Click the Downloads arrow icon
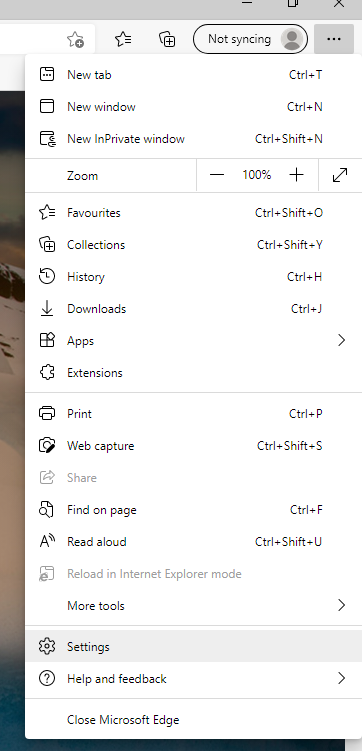The image size is (362, 751). 46,309
